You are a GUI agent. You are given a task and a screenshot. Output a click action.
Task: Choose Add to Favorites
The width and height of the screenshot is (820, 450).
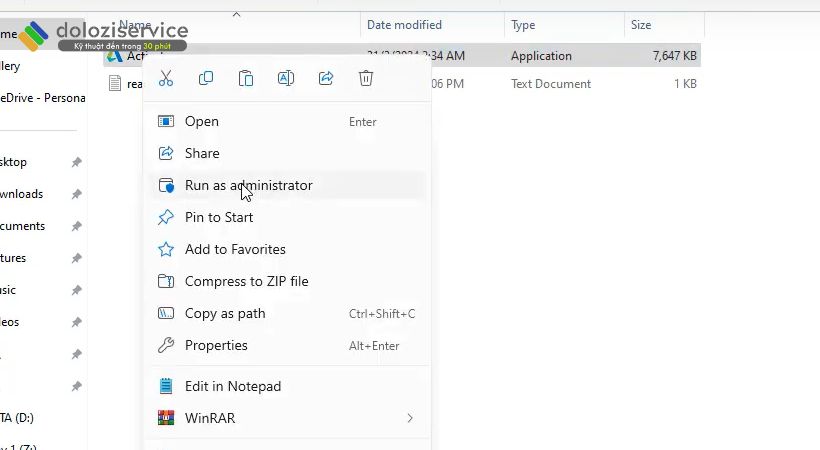click(x=287, y=249)
